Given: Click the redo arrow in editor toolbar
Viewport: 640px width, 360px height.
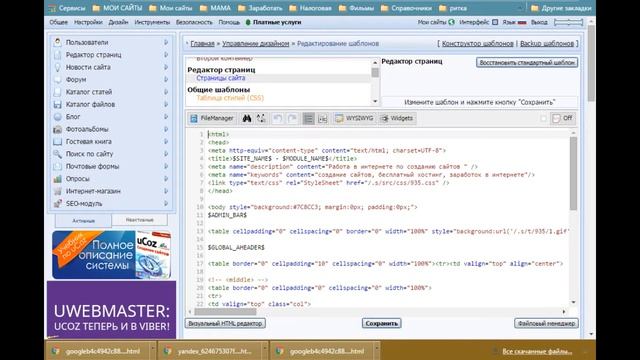Looking at the screenshot, I should [x=292, y=118].
